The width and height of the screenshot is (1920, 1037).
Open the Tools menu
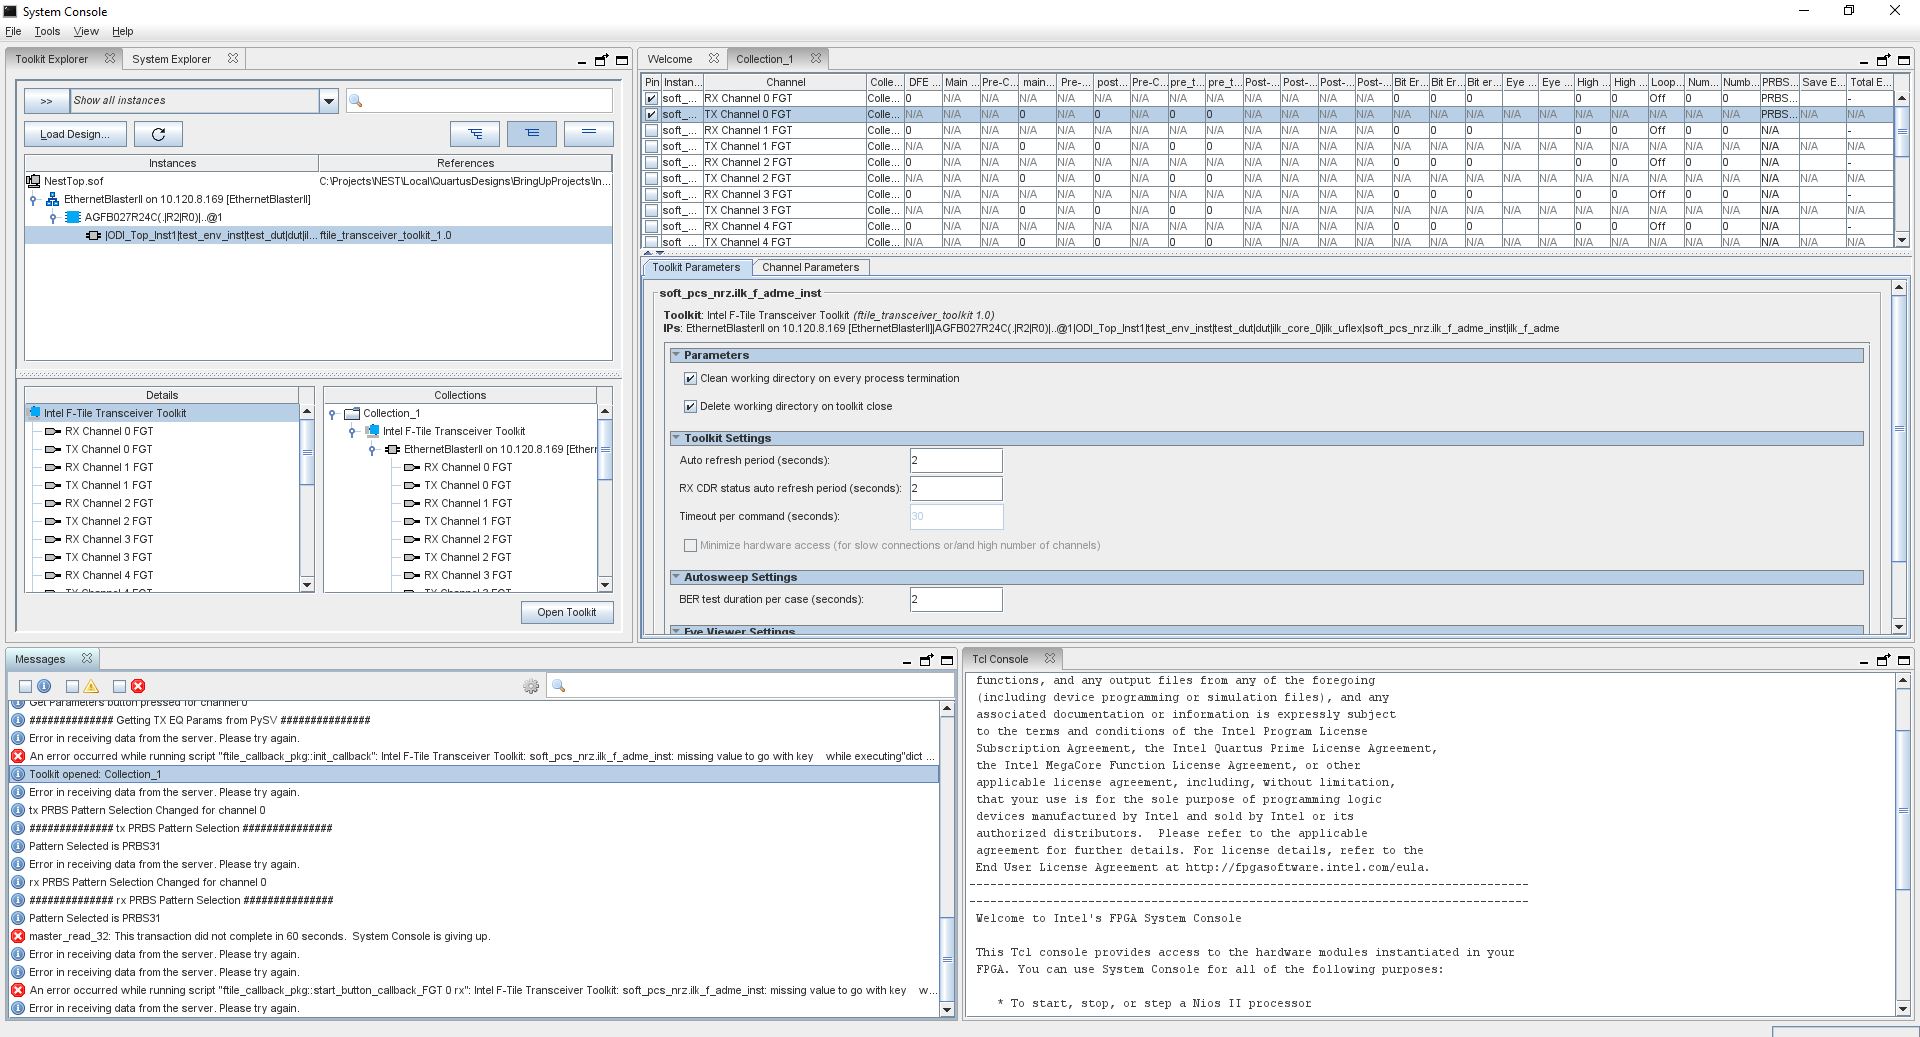coord(47,31)
